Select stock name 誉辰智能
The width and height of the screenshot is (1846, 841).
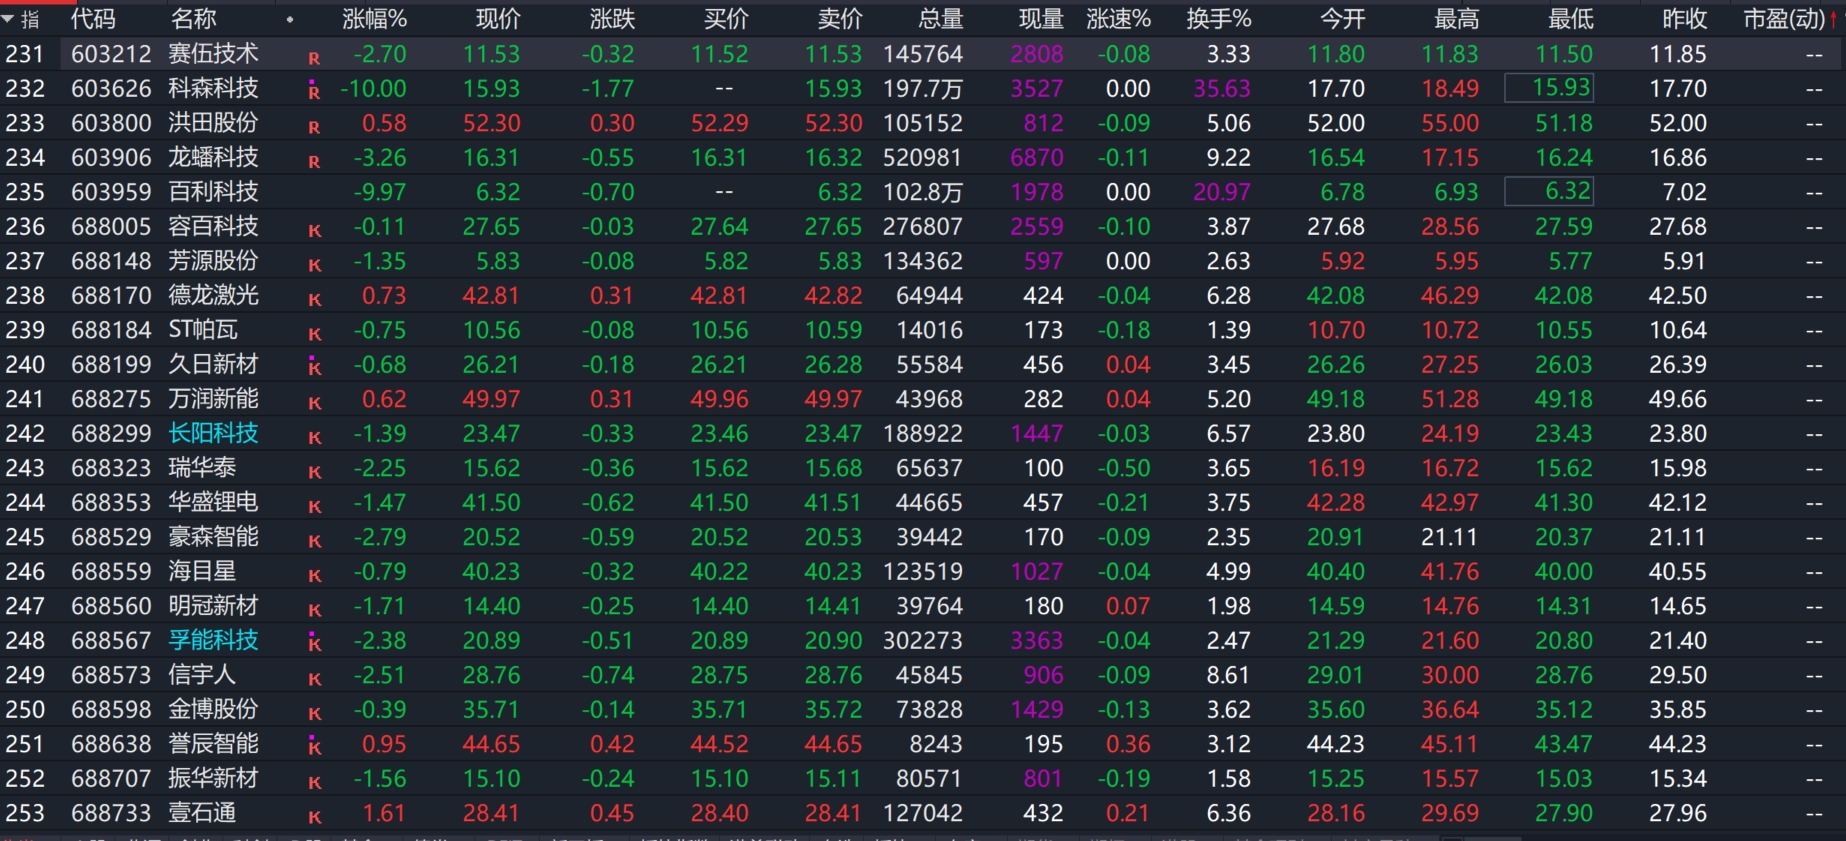(x=213, y=744)
